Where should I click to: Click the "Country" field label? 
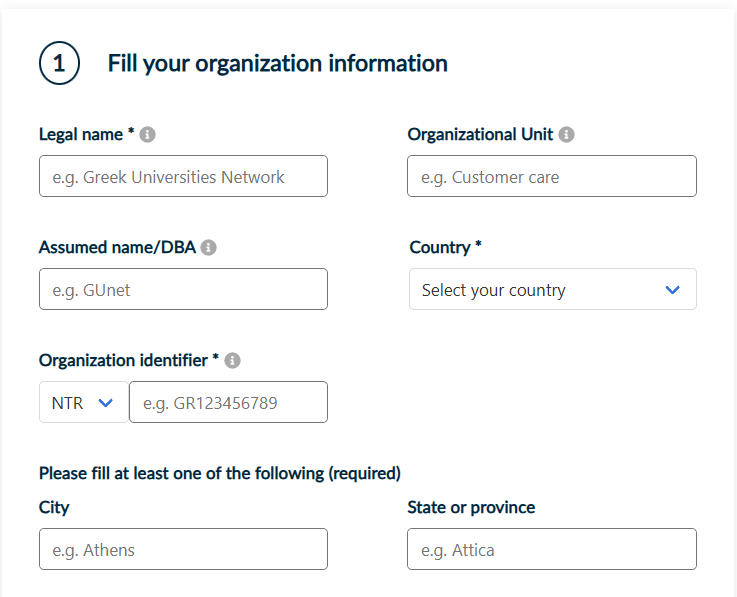(440, 247)
